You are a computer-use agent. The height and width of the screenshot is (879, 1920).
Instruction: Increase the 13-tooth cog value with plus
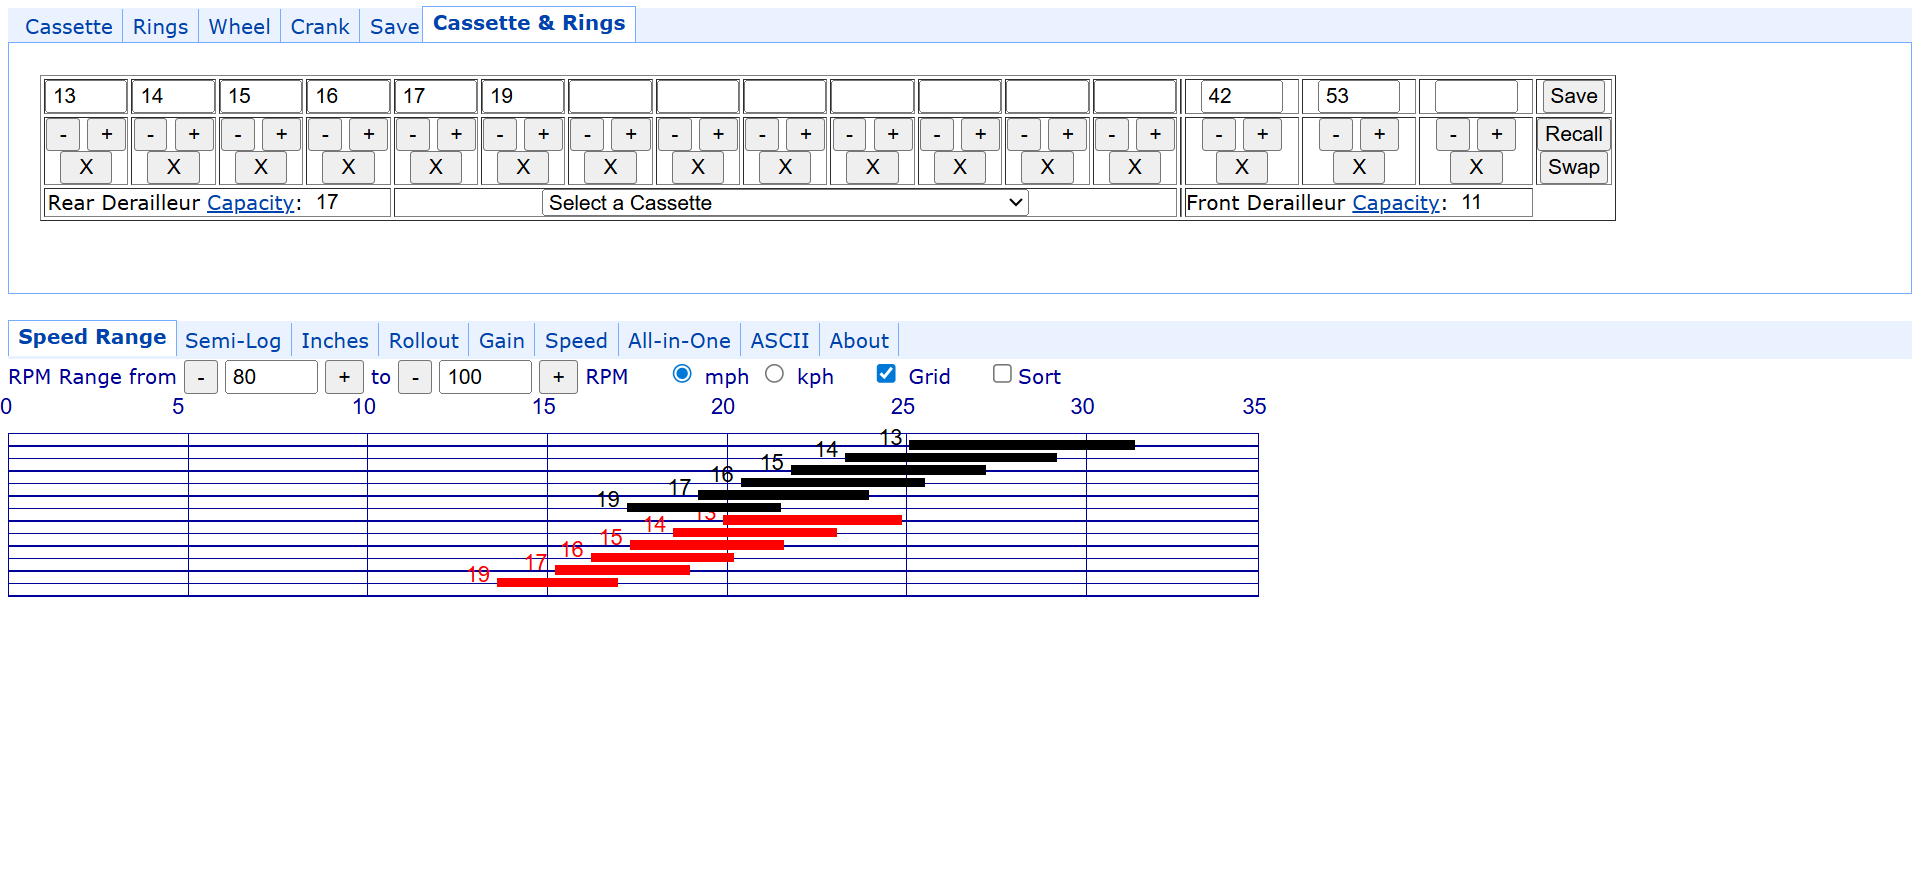point(107,134)
